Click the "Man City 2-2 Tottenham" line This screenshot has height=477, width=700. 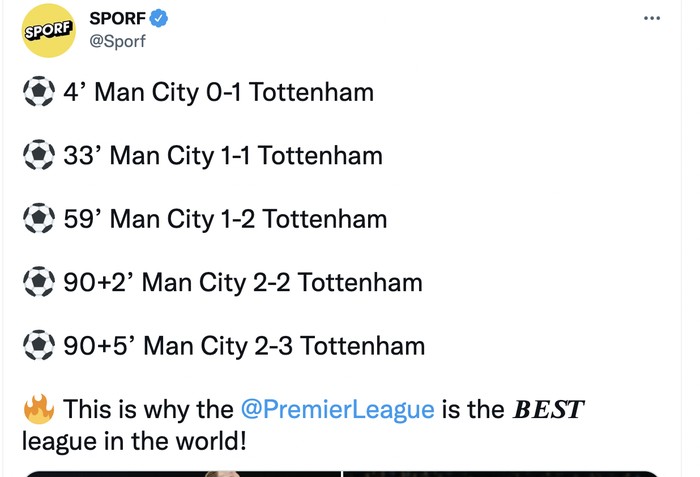point(282,283)
